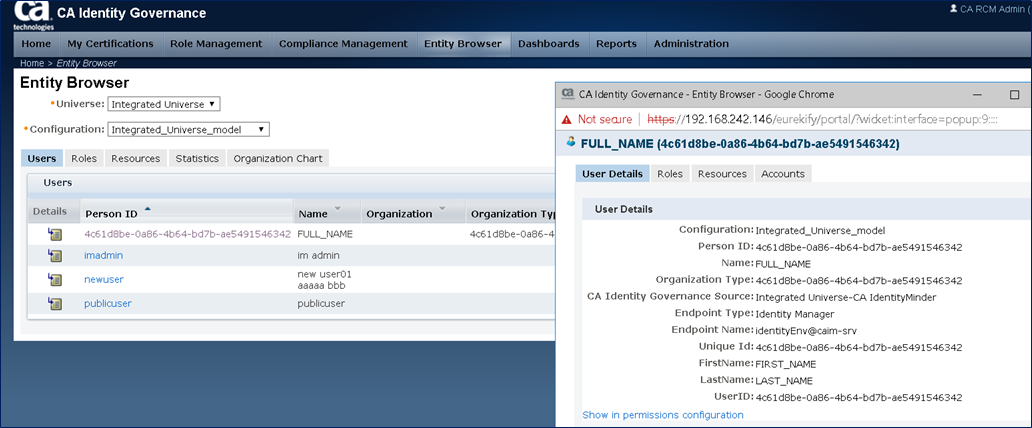Select User Details tab in popup

click(x=613, y=174)
